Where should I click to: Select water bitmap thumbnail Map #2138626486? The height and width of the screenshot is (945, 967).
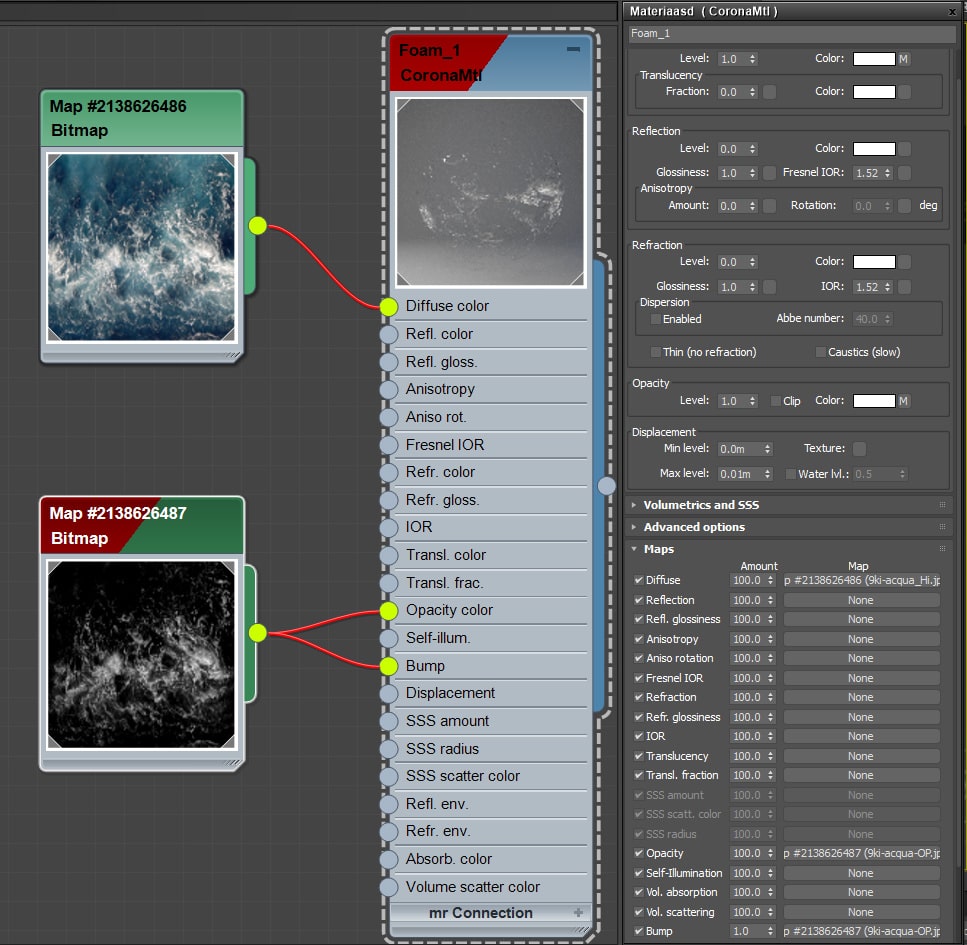tap(141, 247)
